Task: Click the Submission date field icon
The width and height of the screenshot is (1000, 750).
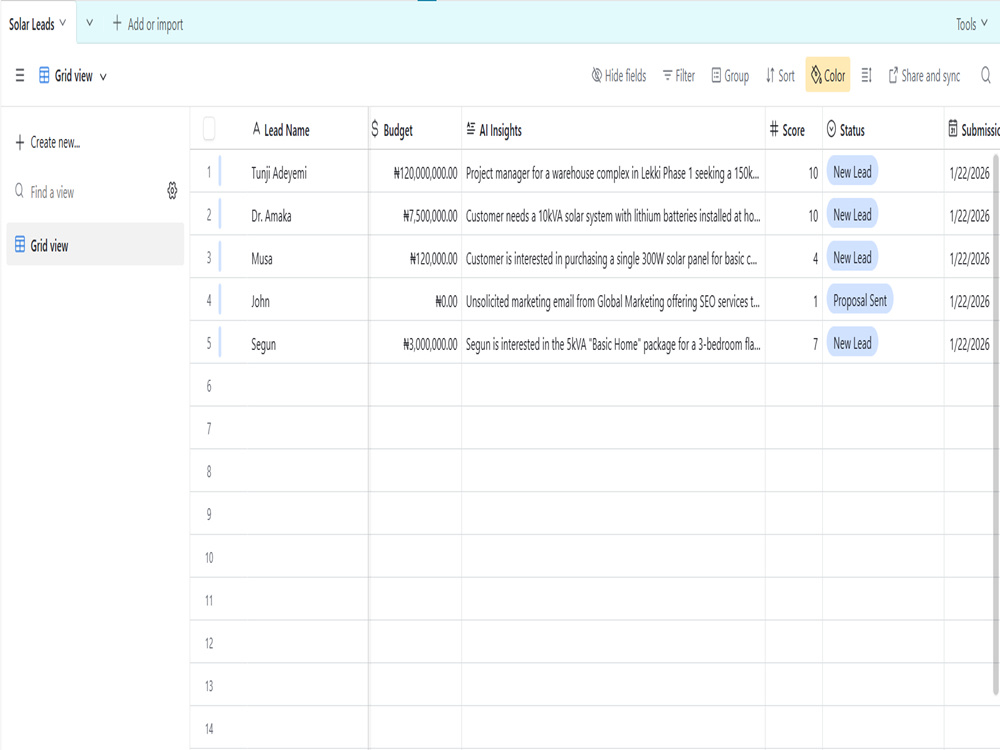Action: (x=953, y=129)
